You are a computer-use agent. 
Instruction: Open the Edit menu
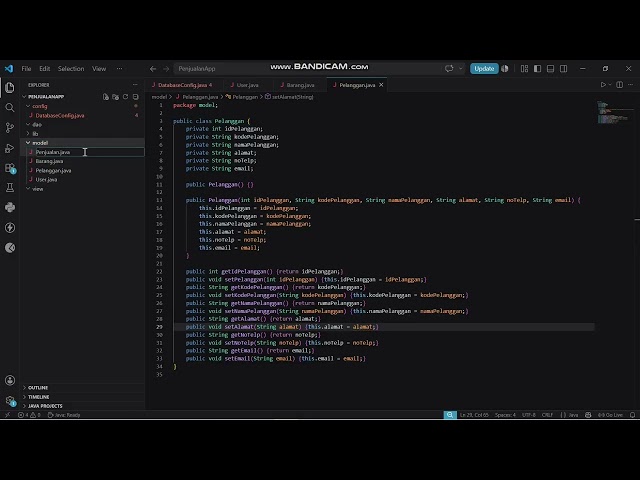click(x=44, y=69)
